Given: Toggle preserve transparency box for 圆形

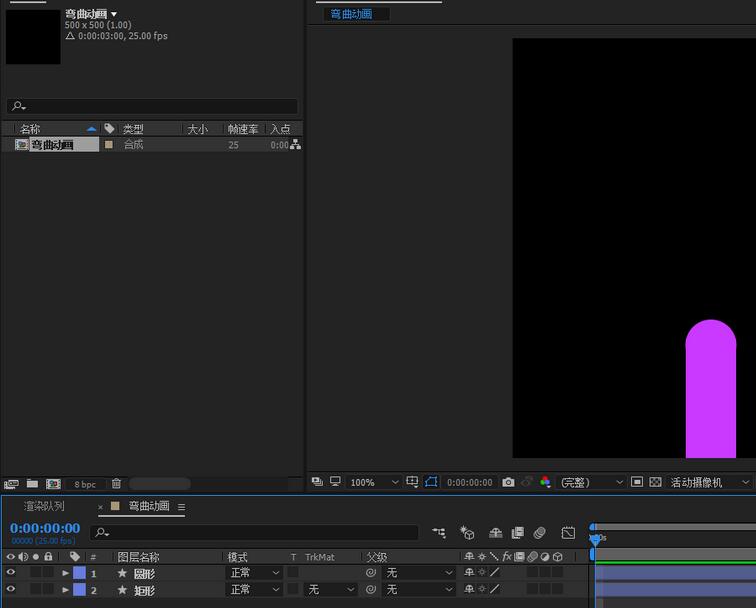Looking at the screenshot, I should click(293, 573).
